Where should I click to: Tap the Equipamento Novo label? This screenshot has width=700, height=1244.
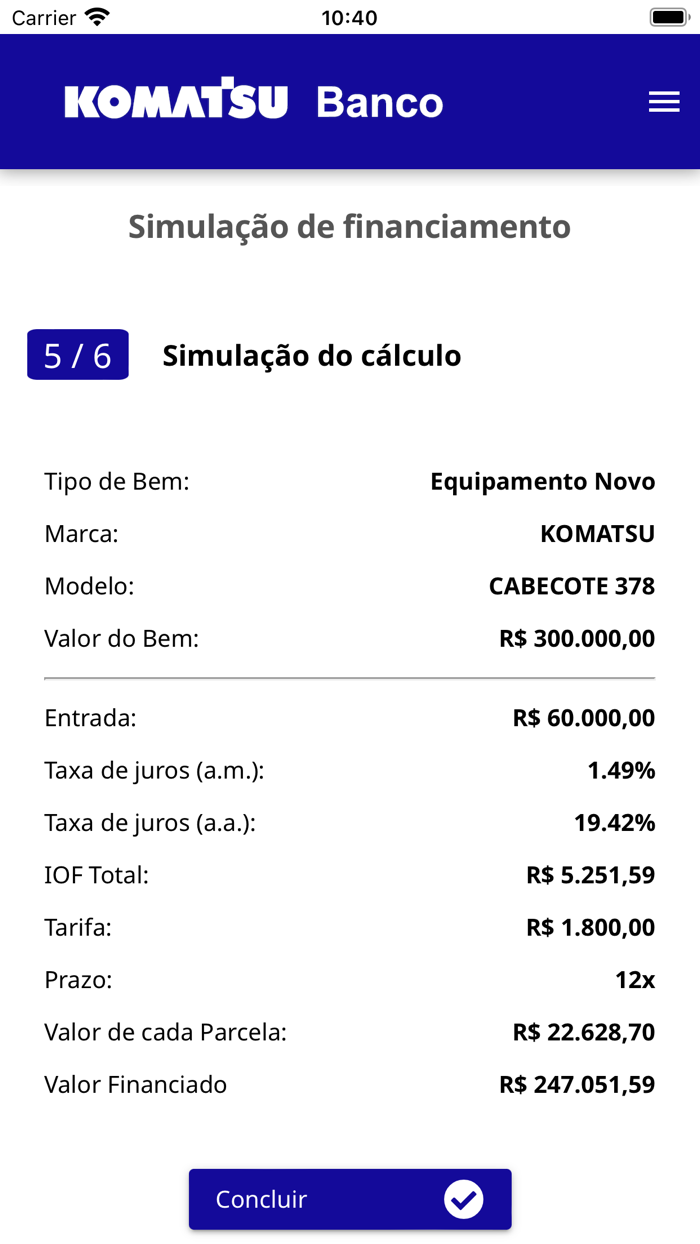pyautogui.click(x=542, y=481)
